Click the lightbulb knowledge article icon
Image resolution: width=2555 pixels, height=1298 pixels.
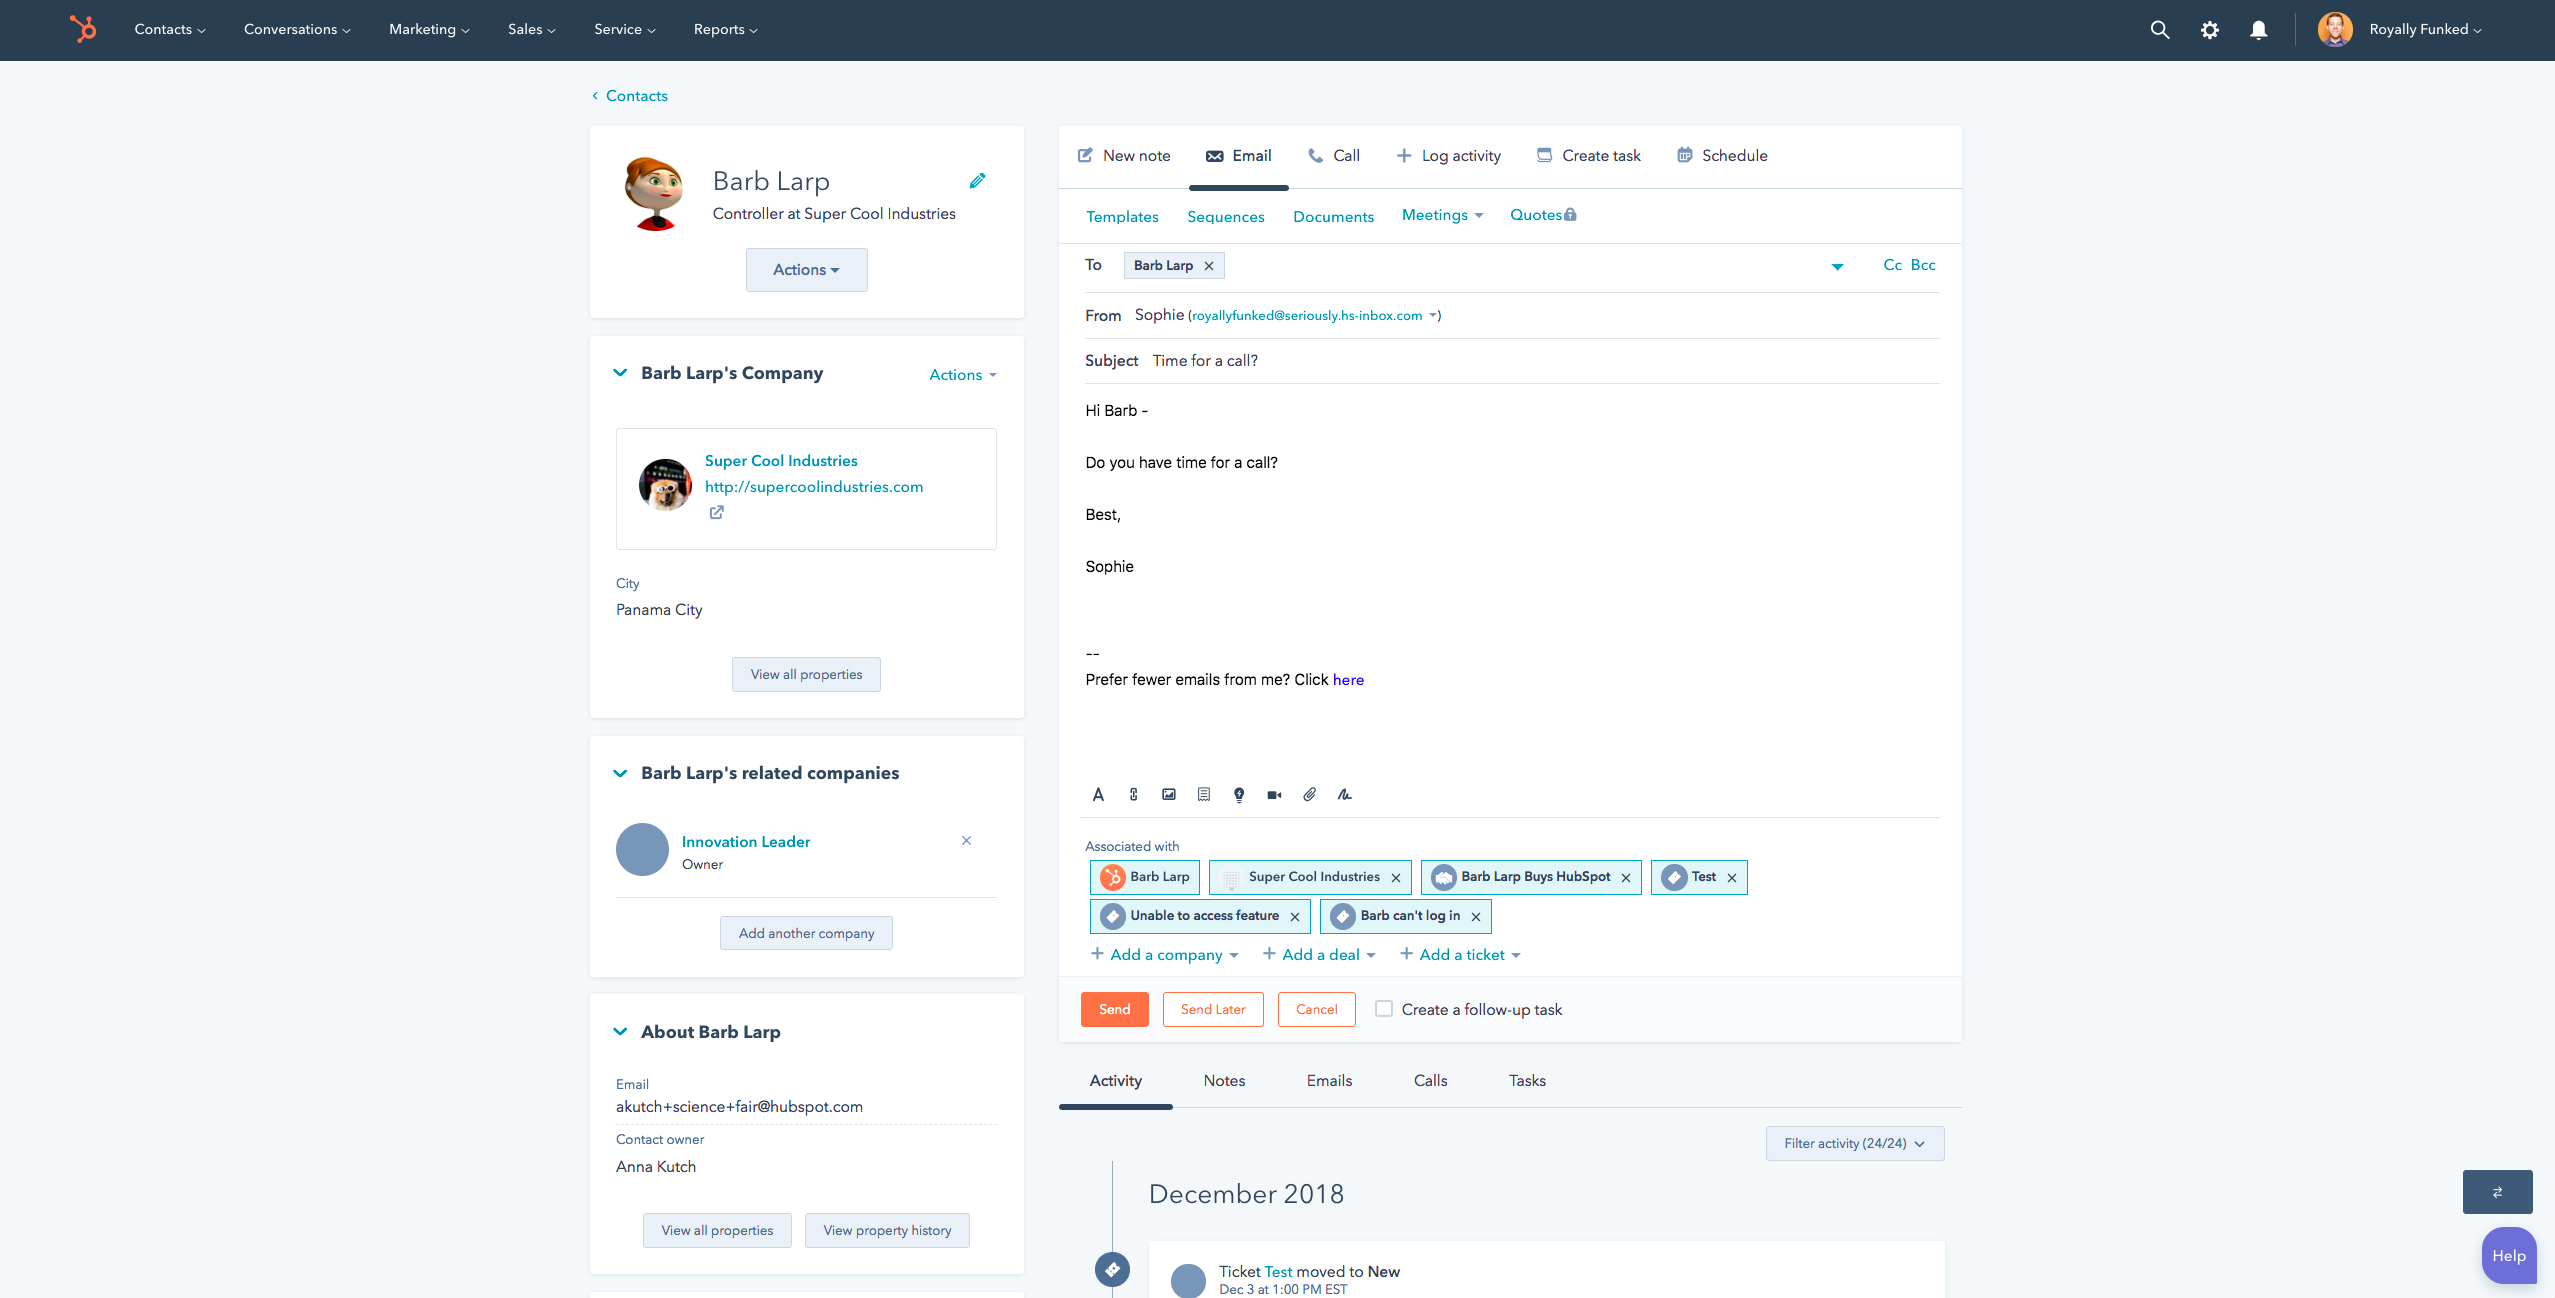coord(1239,795)
